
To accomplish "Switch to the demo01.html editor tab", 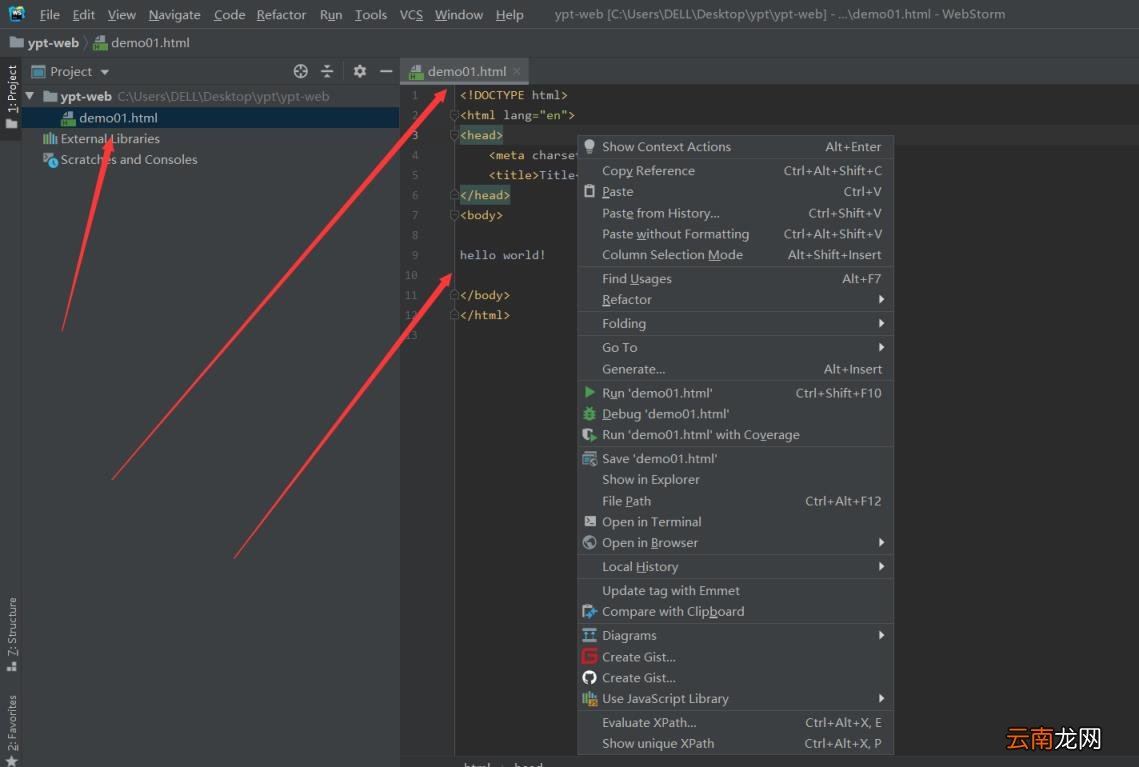I will click(466, 71).
